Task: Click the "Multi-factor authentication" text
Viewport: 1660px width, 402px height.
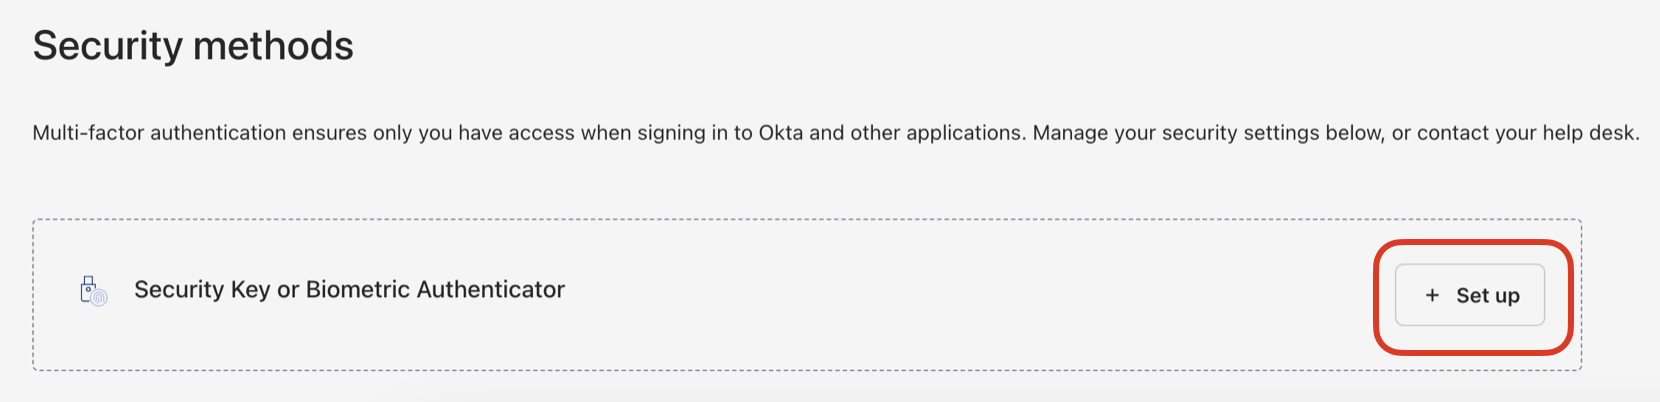Action: point(159,133)
